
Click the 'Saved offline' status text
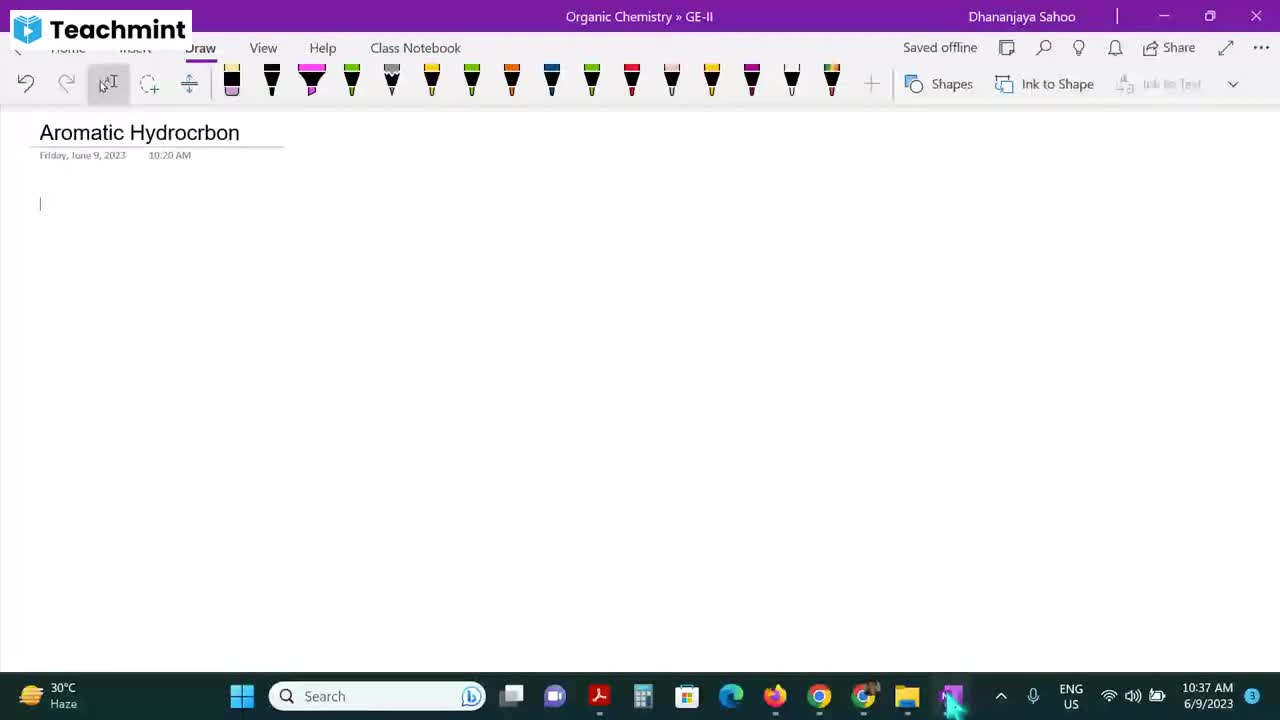point(940,48)
